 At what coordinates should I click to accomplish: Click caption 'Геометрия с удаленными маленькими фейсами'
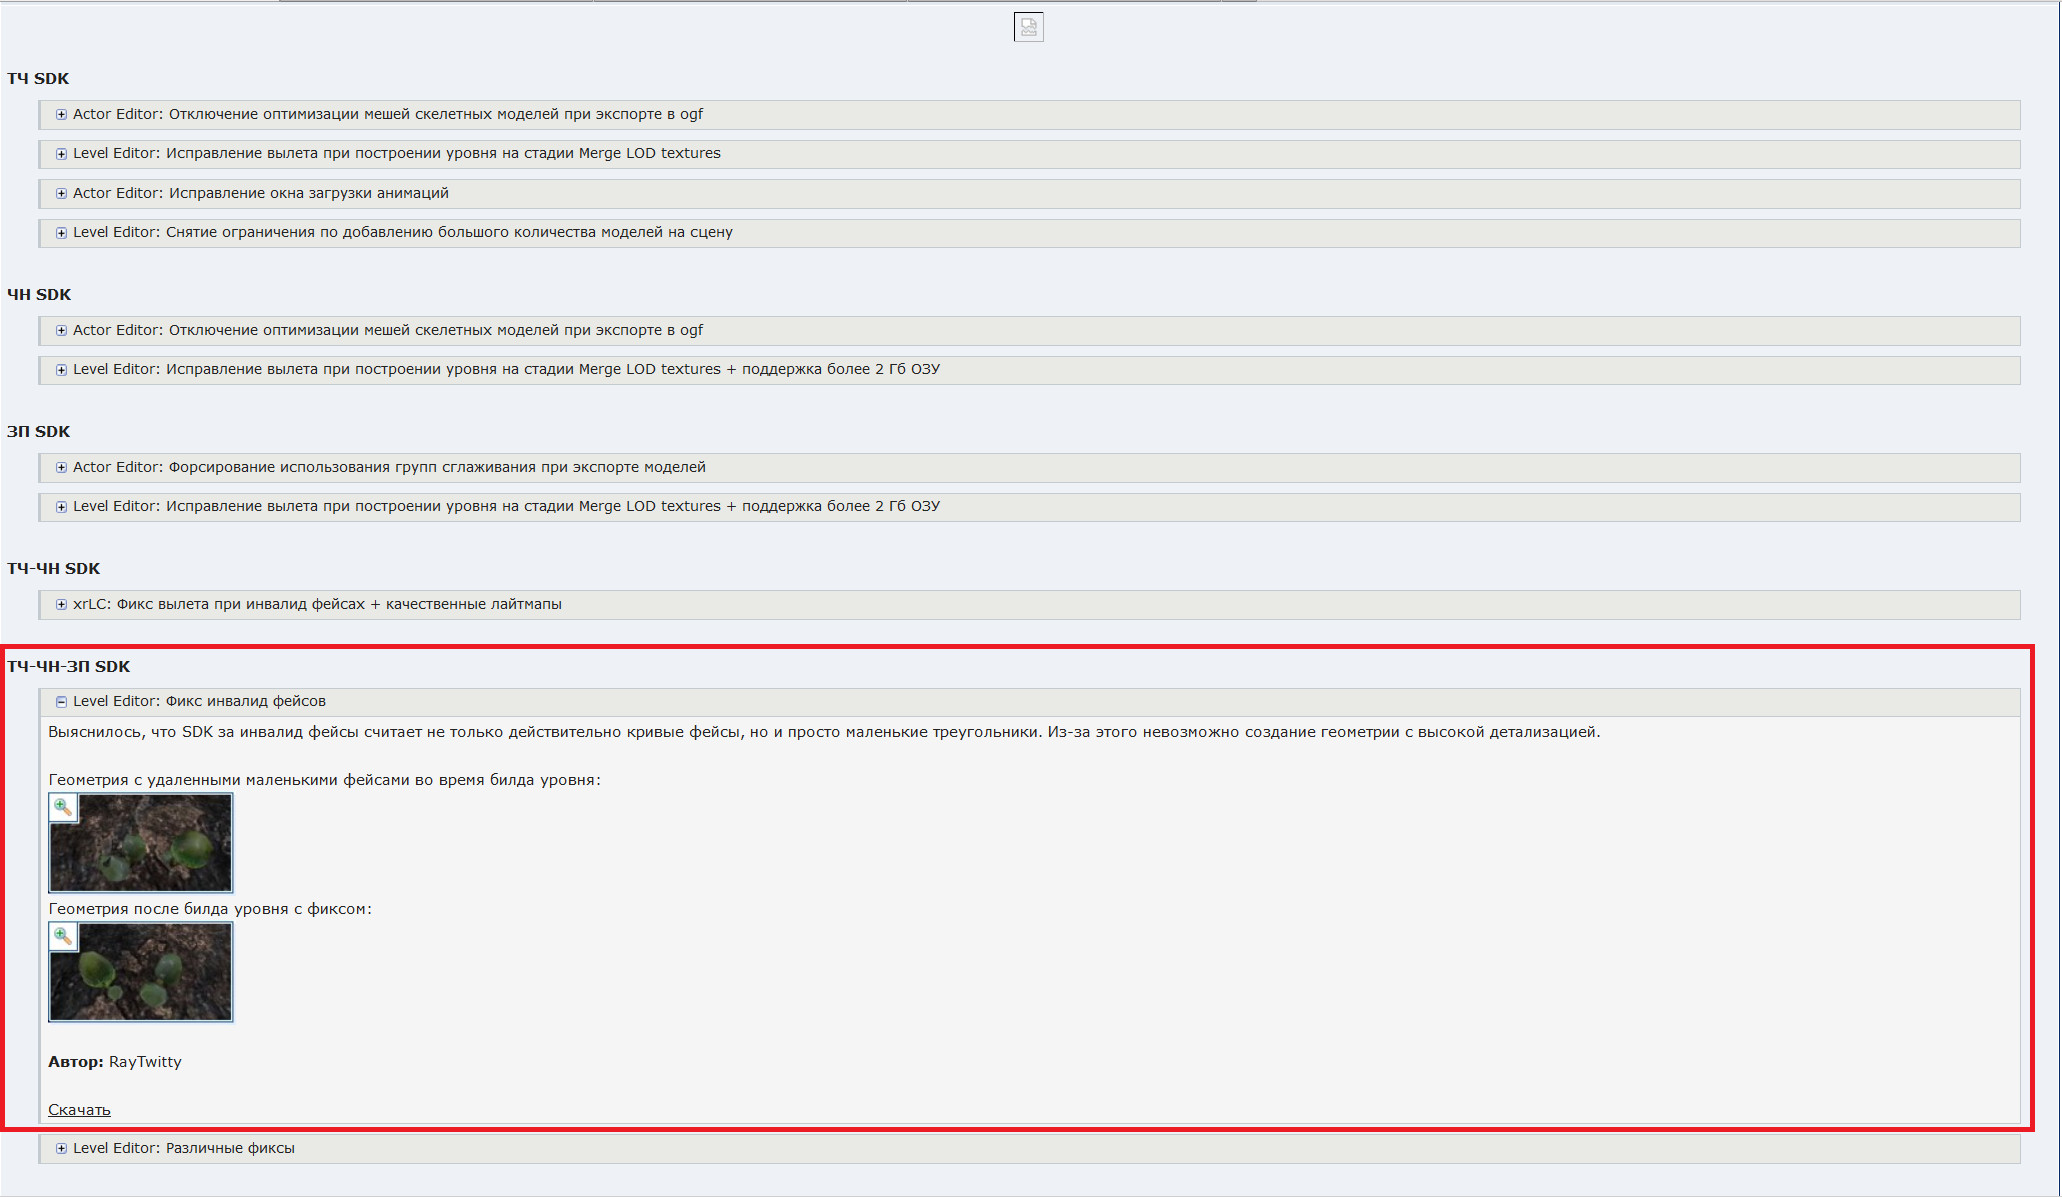pyautogui.click(x=324, y=780)
